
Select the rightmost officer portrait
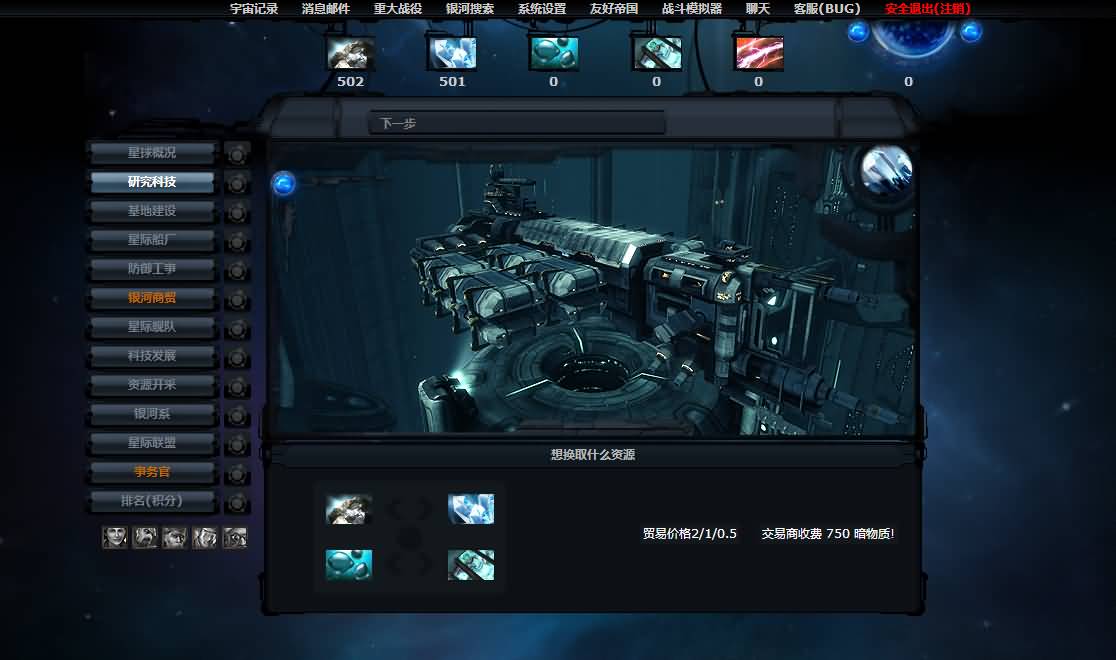point(234,537)
